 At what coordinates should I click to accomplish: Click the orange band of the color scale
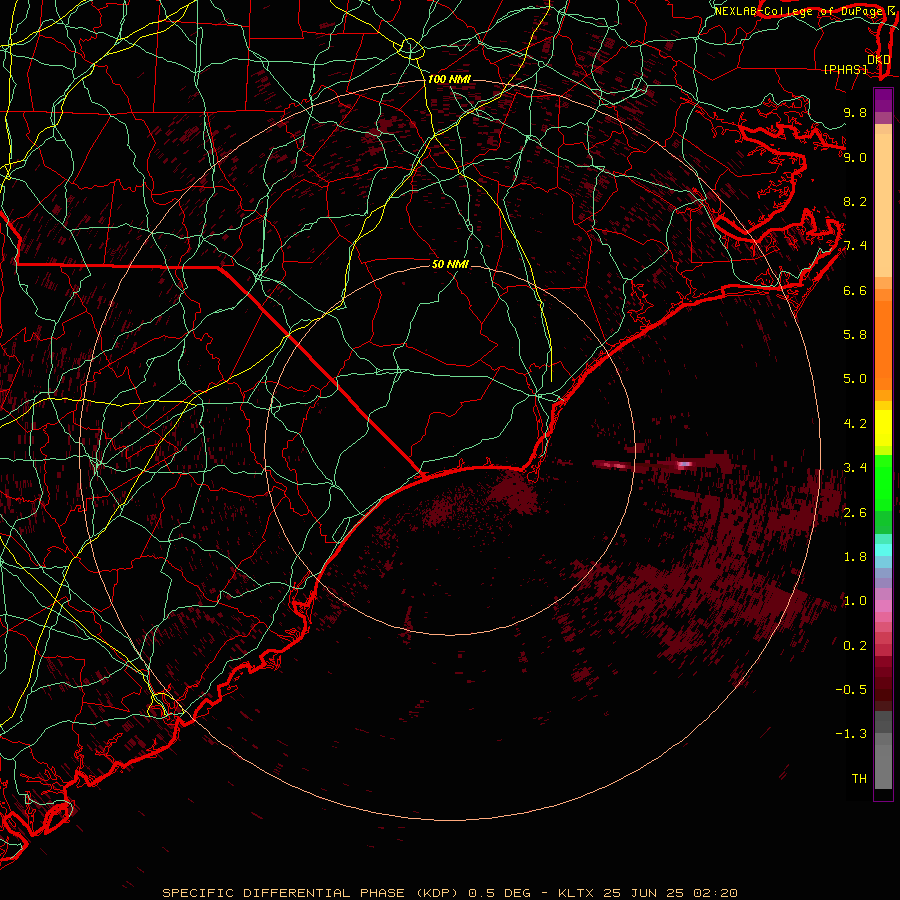pos(883,345)
